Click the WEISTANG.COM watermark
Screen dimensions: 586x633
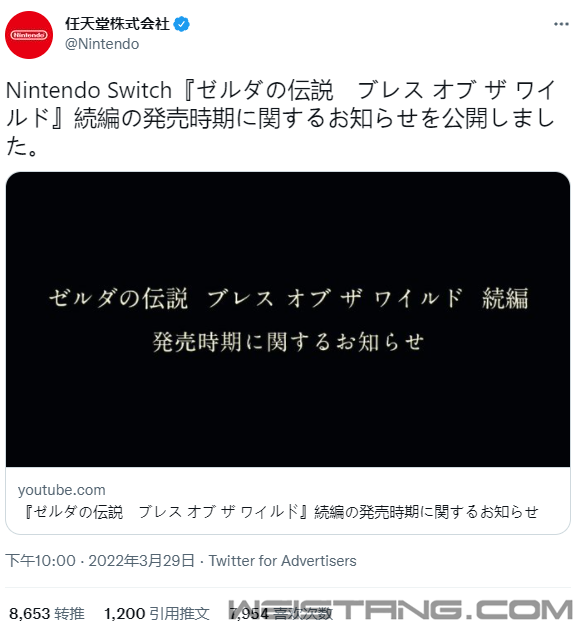(x=401, y=610)
